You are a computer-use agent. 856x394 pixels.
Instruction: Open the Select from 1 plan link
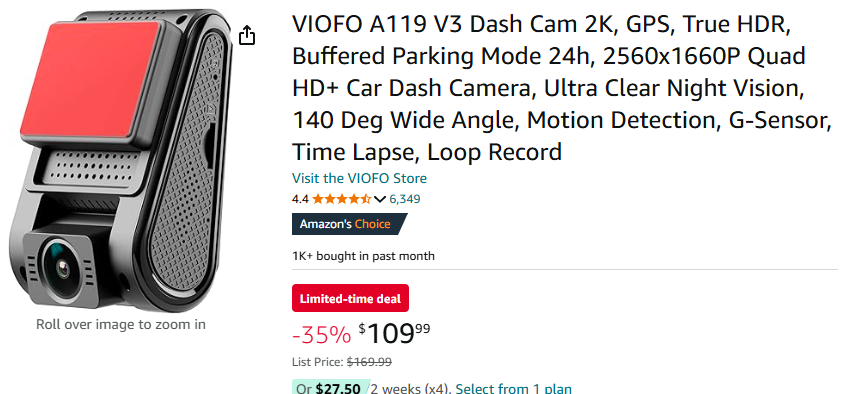(x=514, y=389)
